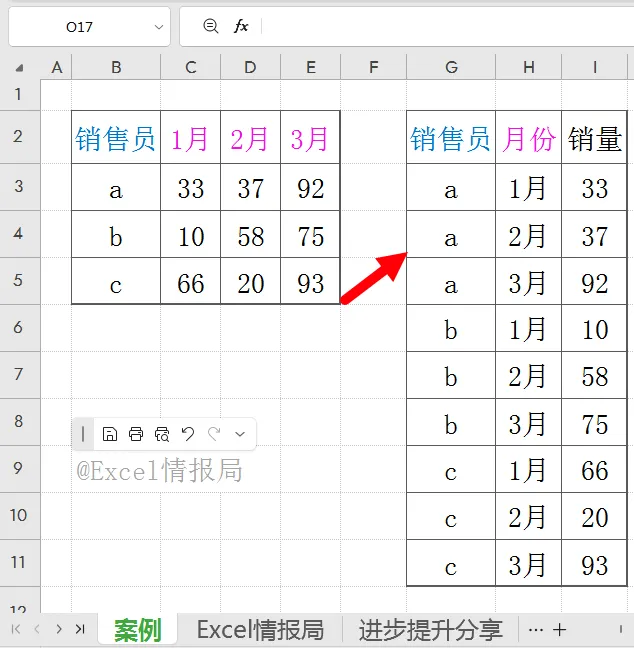
Task: Go to next sheet navigation arrow
Action: tap(59, 629)
